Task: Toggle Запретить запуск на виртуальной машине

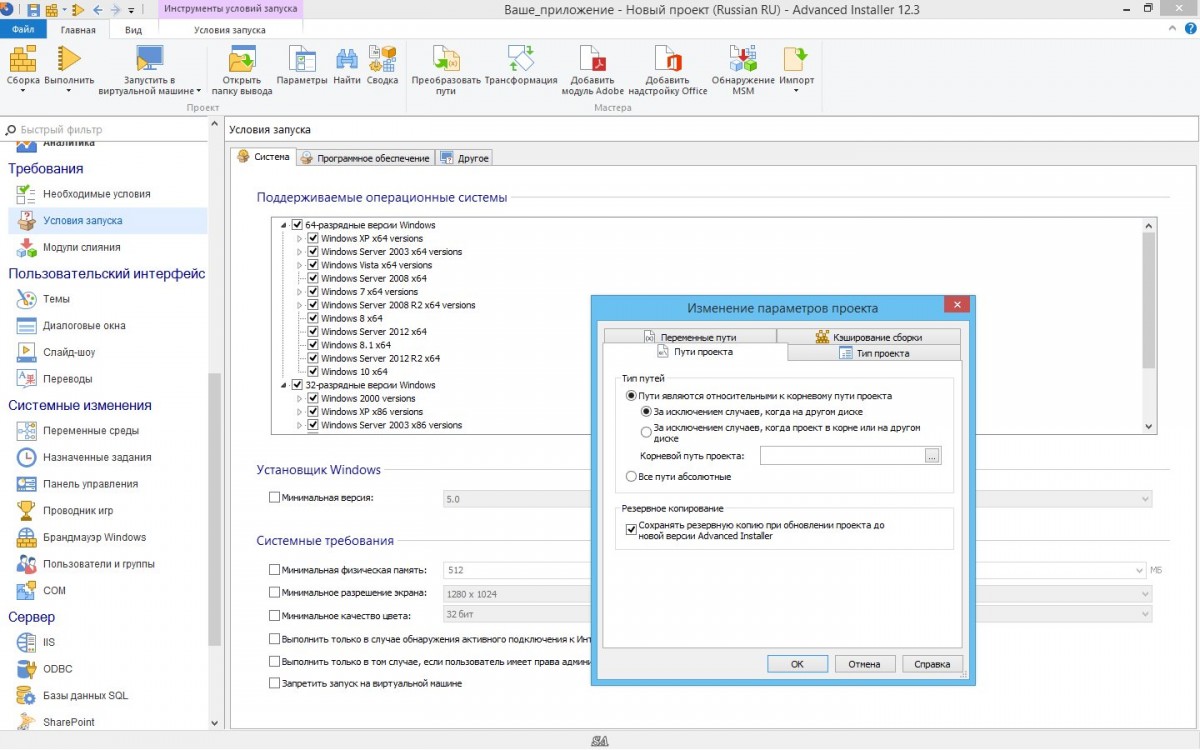Action: pyautogui.click(x=275, y=683)
